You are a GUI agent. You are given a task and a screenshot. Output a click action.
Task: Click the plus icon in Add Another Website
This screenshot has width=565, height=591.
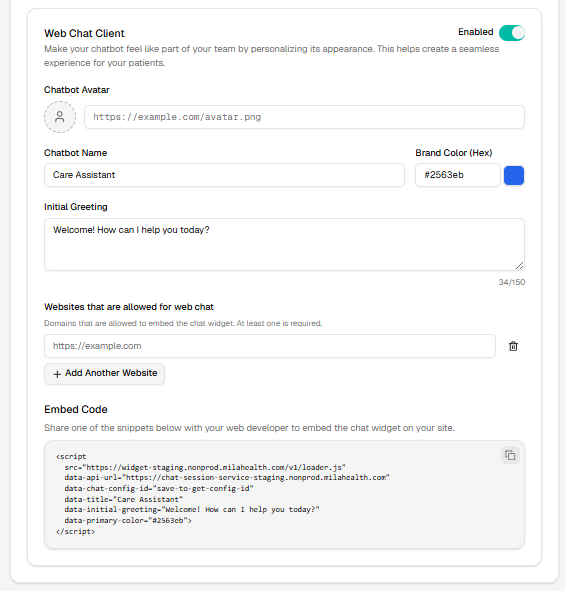[x=57, y=374]
